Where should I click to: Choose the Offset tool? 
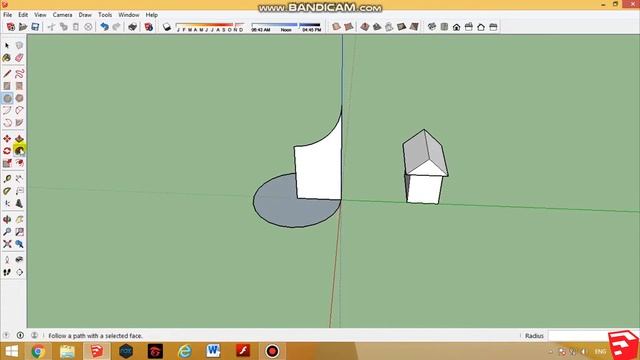[x=19, y=163]
